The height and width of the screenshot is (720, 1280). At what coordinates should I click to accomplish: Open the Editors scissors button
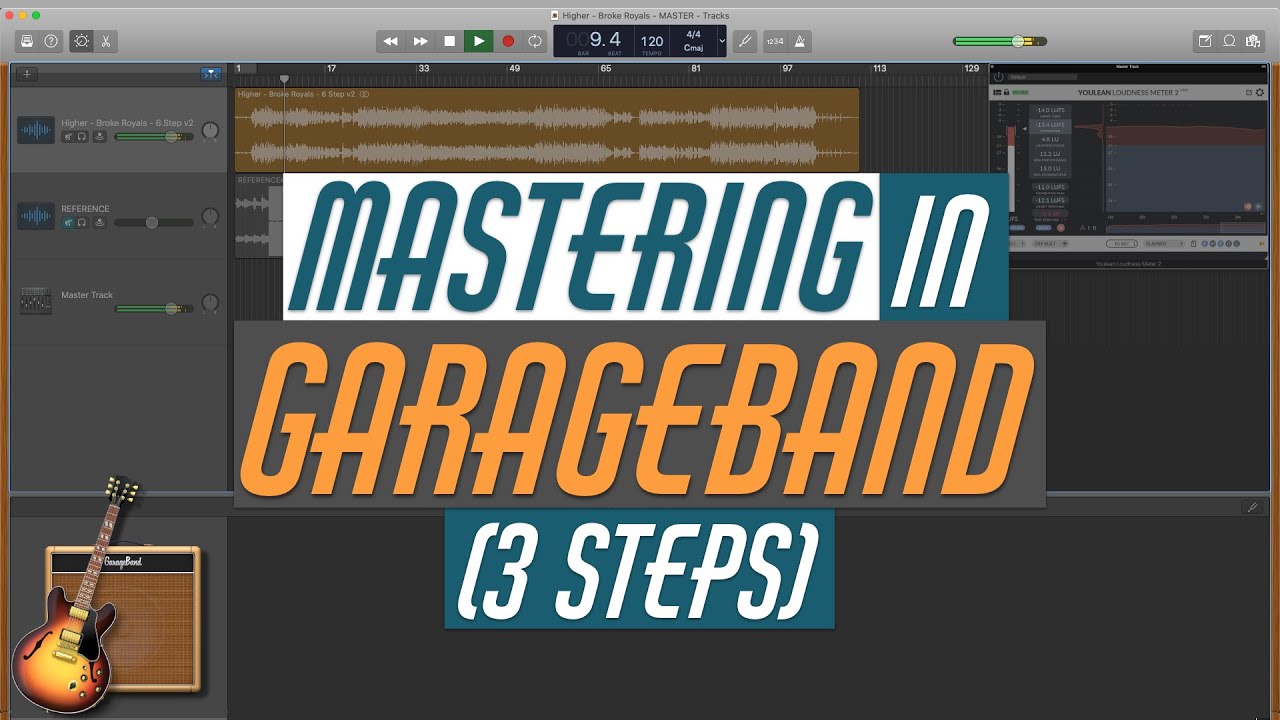(x=105, y=41)
